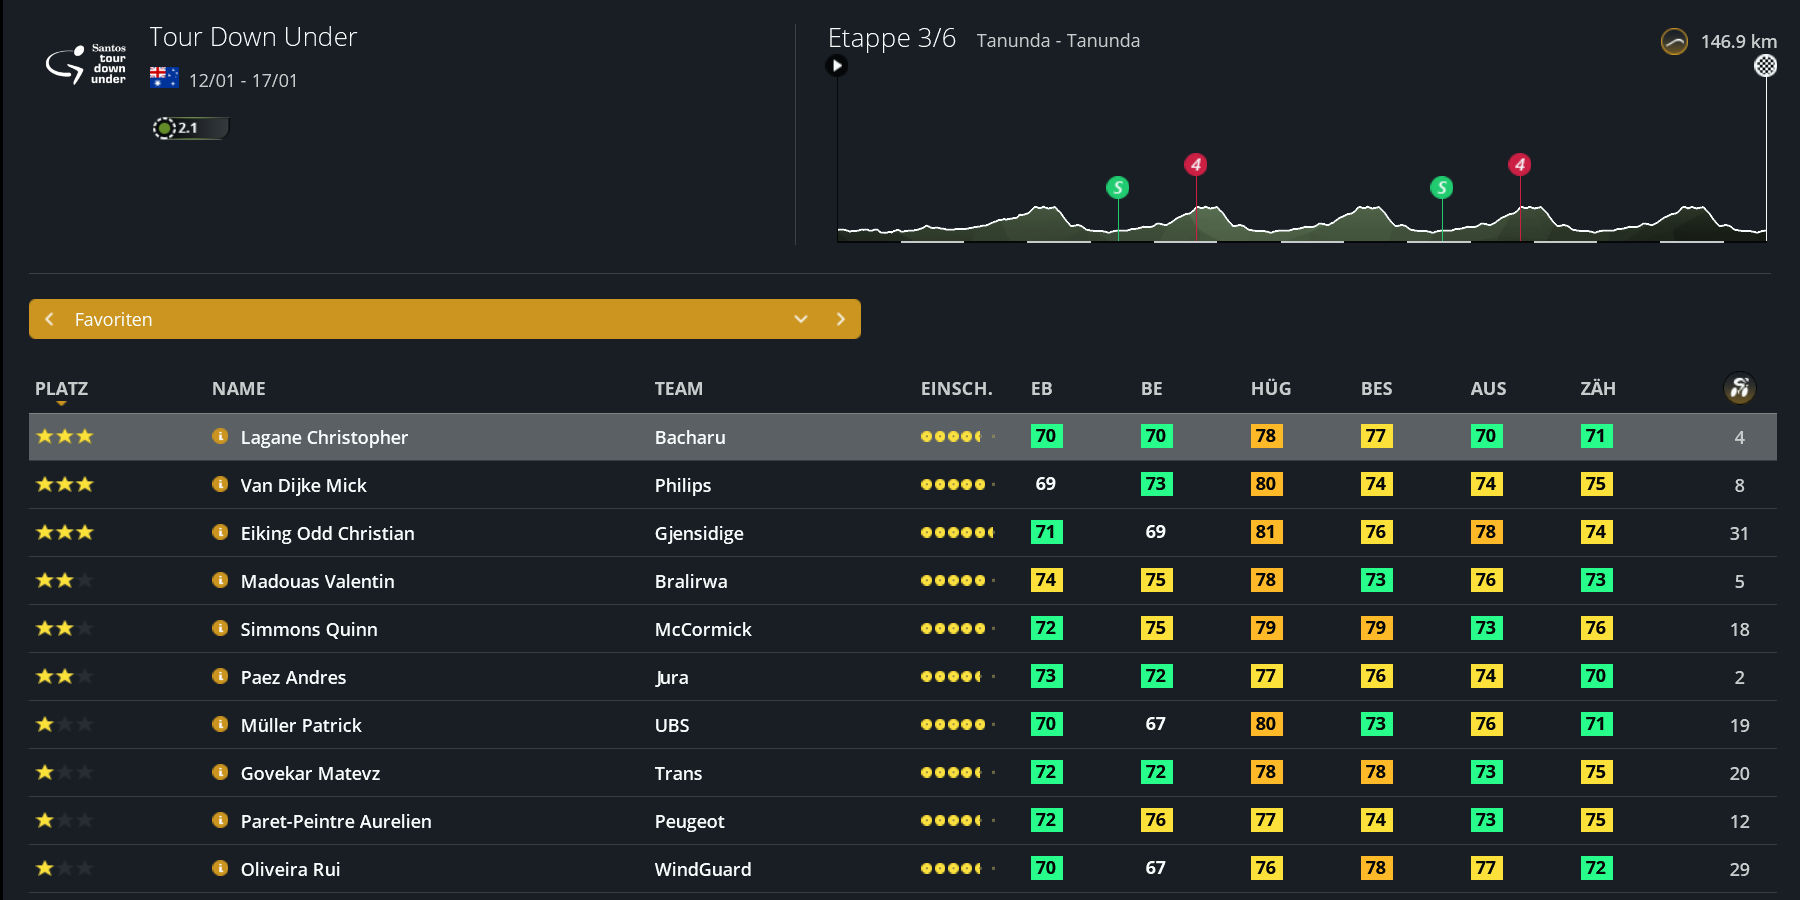Click info icon next to Müller Patrick
Viewport: 1800px width, 900px height.
[220, 724]
